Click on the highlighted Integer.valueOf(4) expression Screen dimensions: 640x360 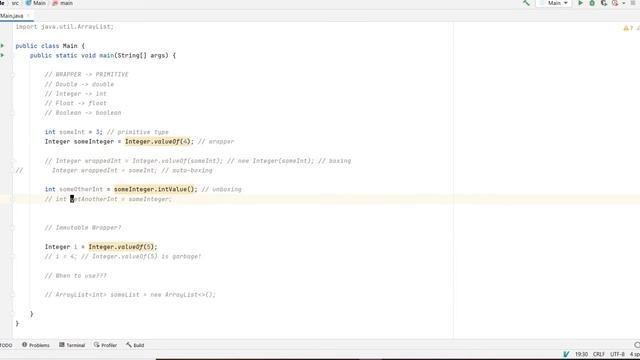159,142
